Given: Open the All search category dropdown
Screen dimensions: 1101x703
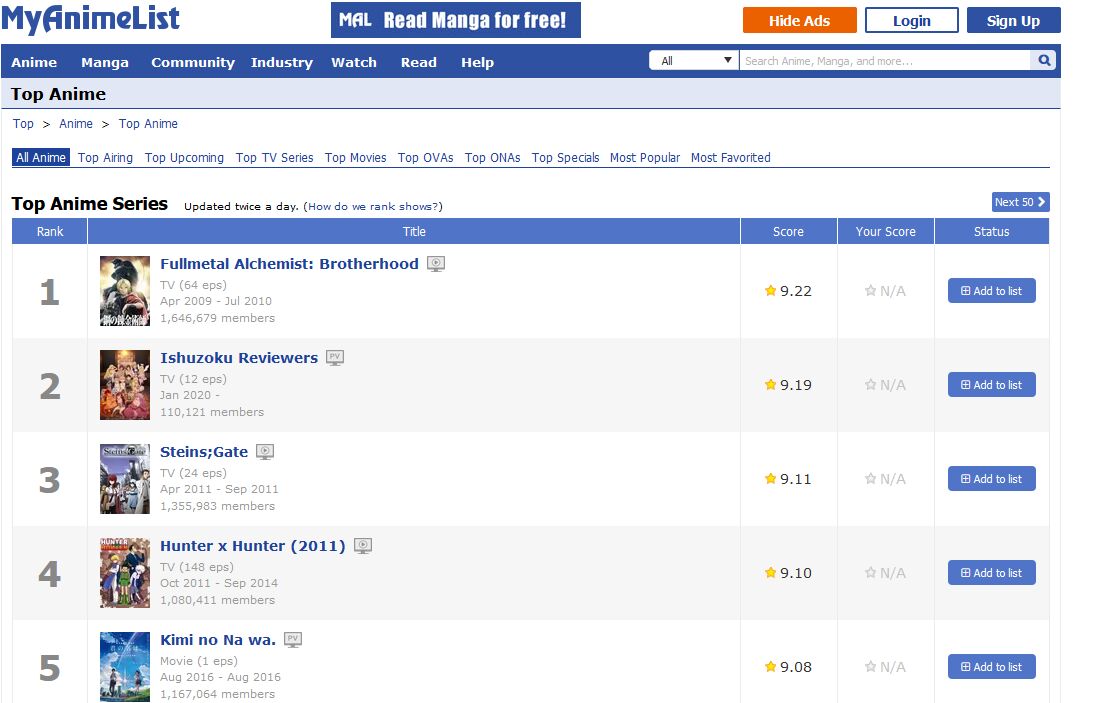Looking at the screenshot, I should 694,60.
